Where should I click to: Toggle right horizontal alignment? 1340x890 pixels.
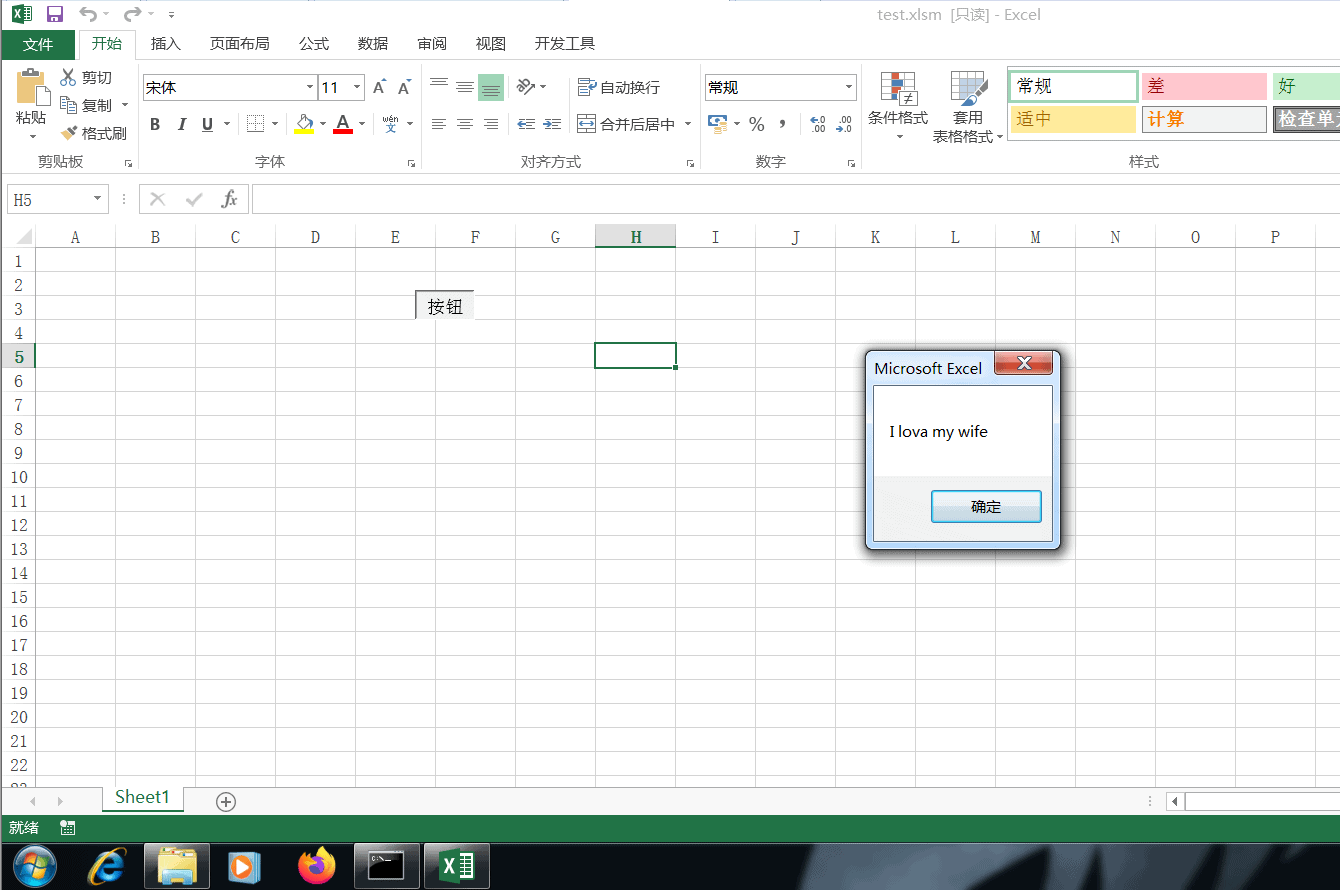491,124
